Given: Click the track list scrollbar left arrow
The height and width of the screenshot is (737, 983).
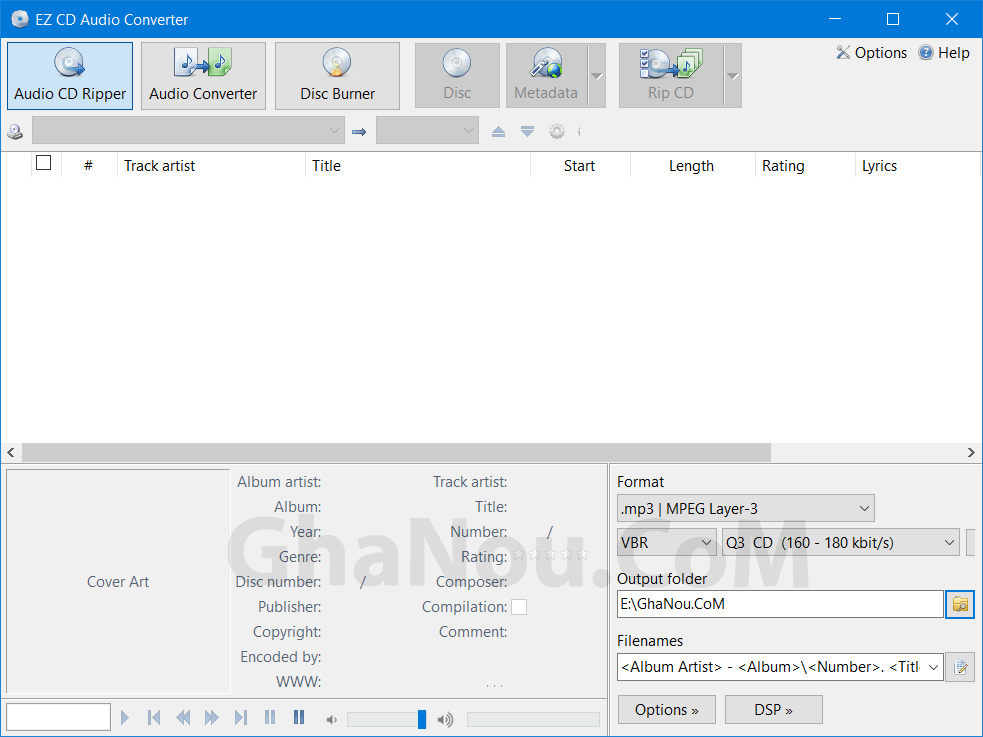Looking at the screenshot, I should point(11,452).
